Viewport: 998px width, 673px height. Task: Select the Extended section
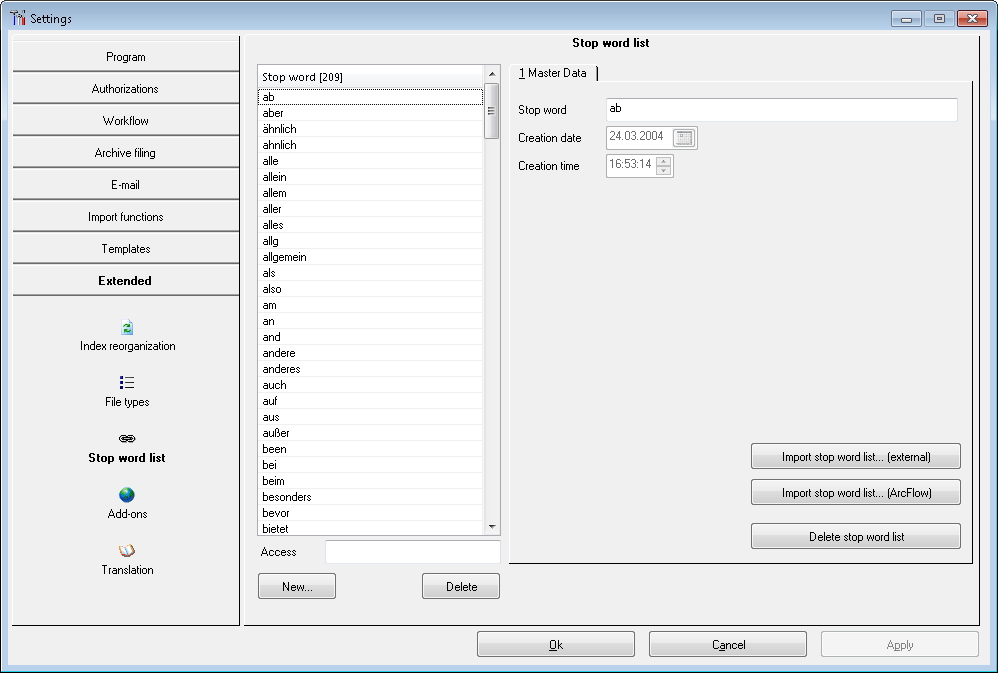pyautogui.click(x=125, y=280)
